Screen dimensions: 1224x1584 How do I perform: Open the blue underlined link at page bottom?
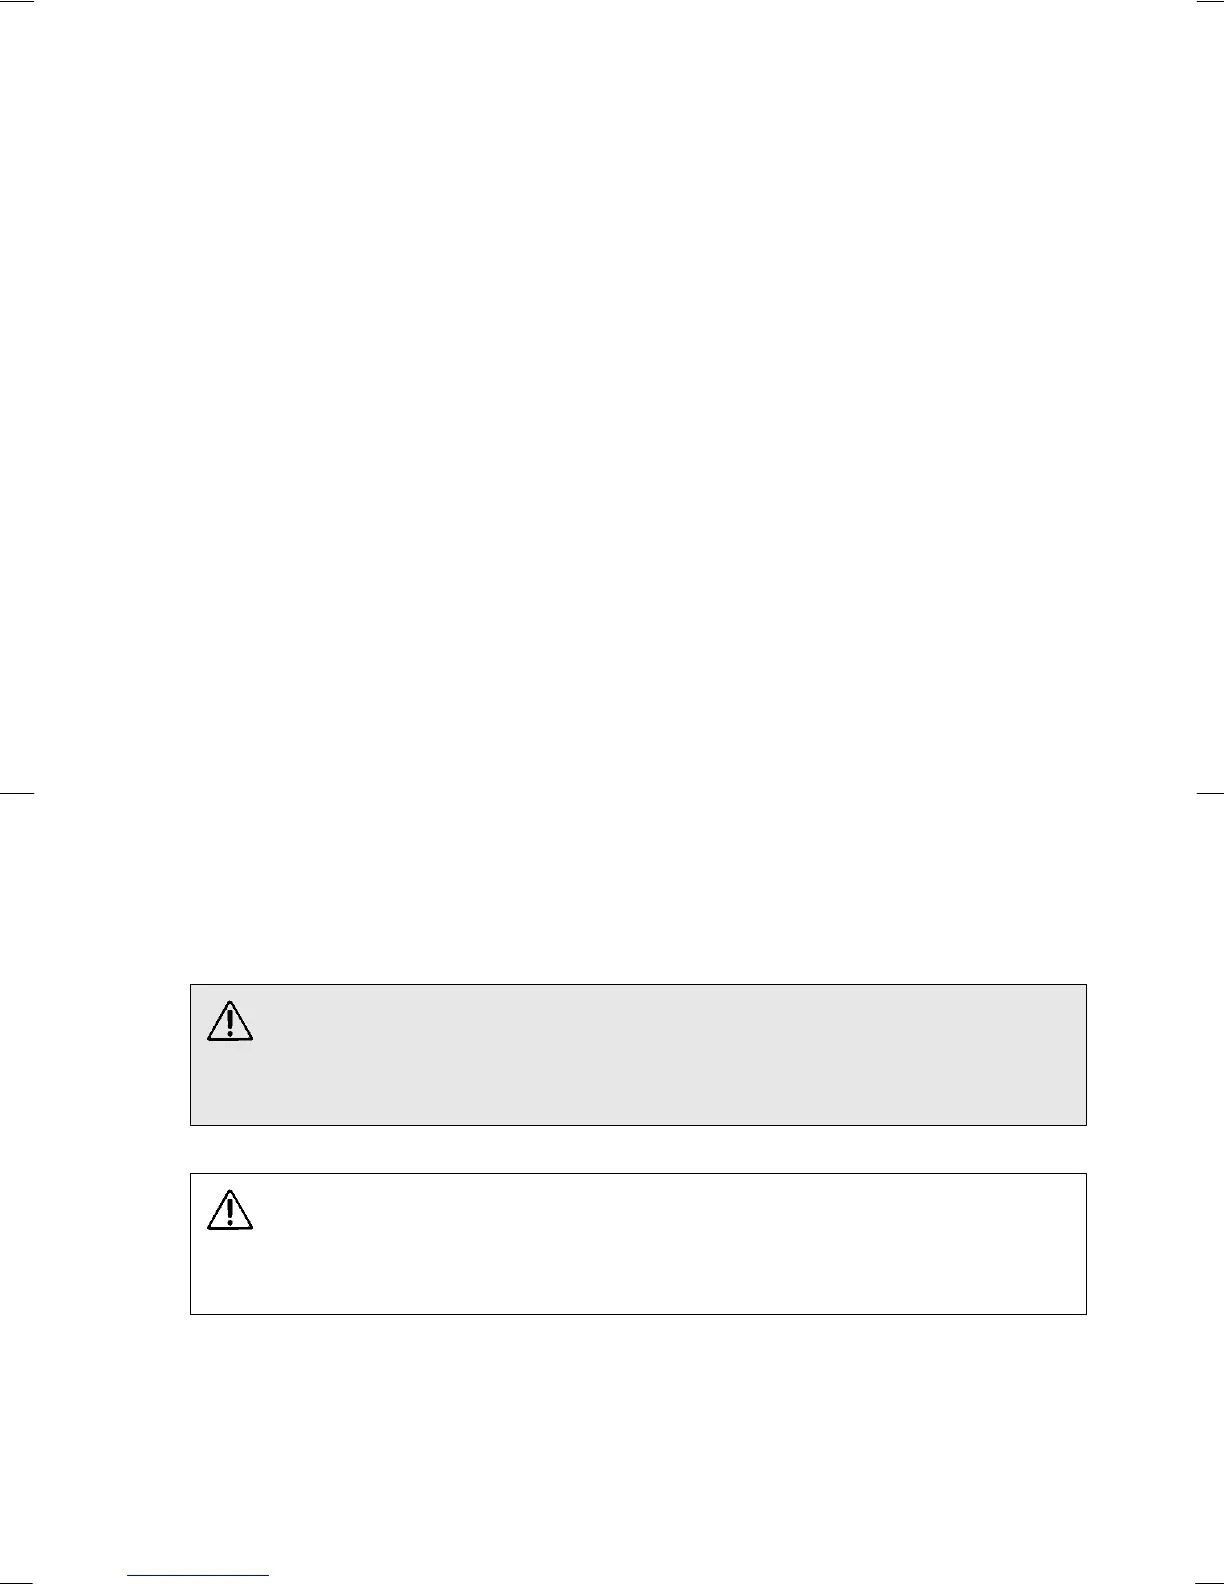(198, 1576)
